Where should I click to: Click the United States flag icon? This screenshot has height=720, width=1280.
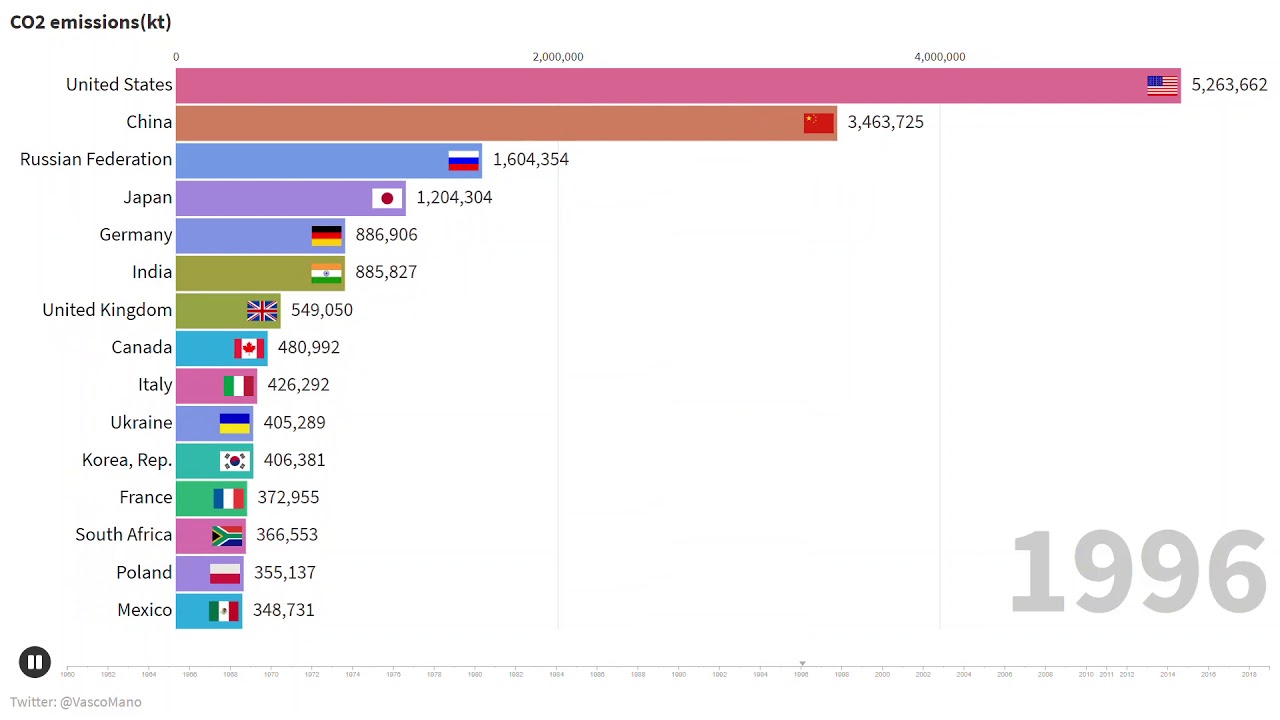[x=1162, y=85]
